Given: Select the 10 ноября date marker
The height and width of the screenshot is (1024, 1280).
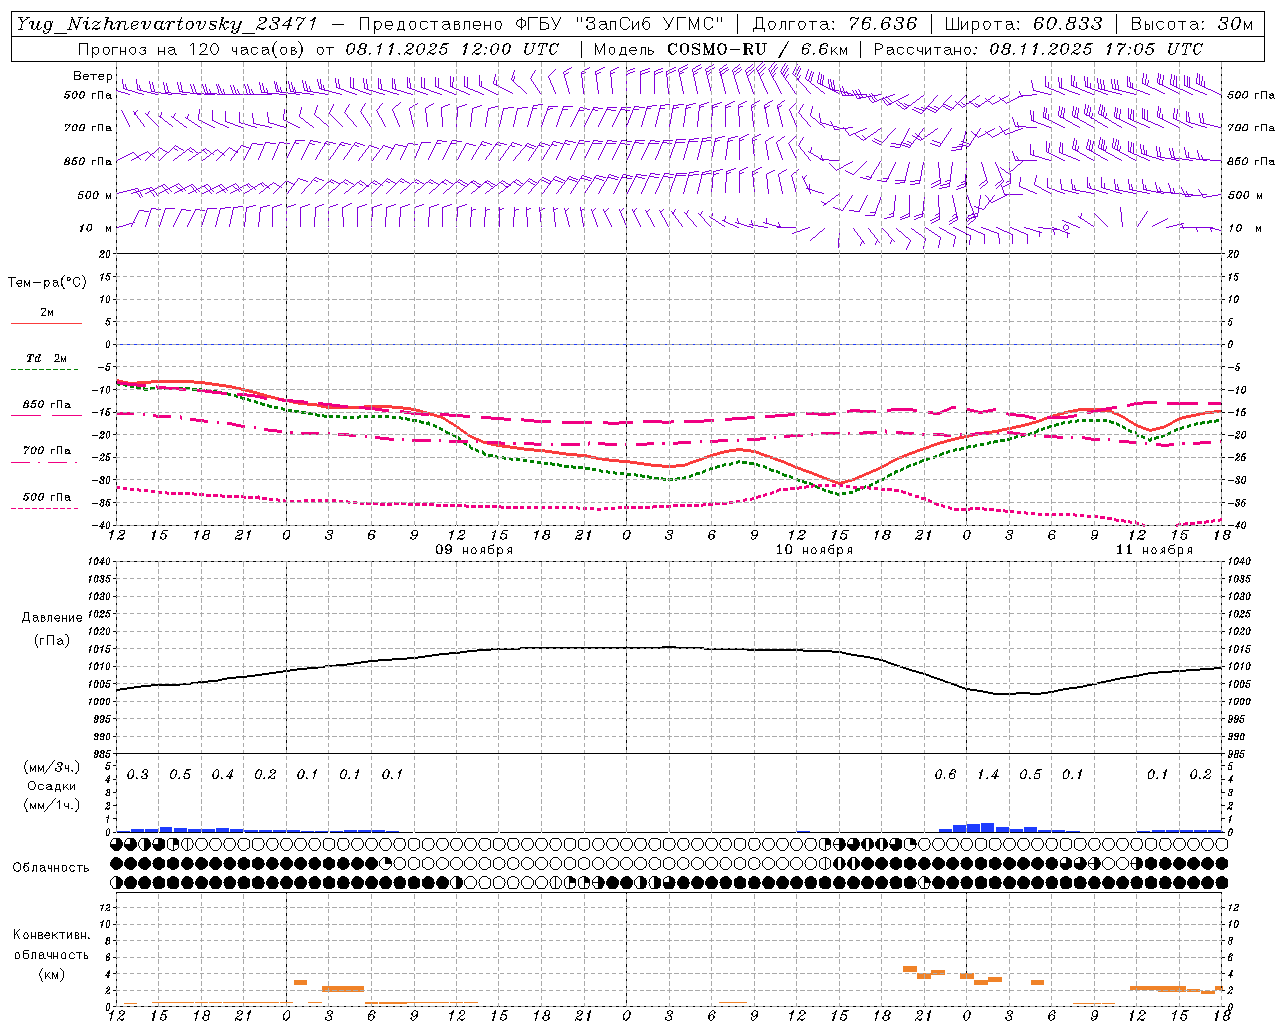Looking at the screenshot, I should click(814, 550).
